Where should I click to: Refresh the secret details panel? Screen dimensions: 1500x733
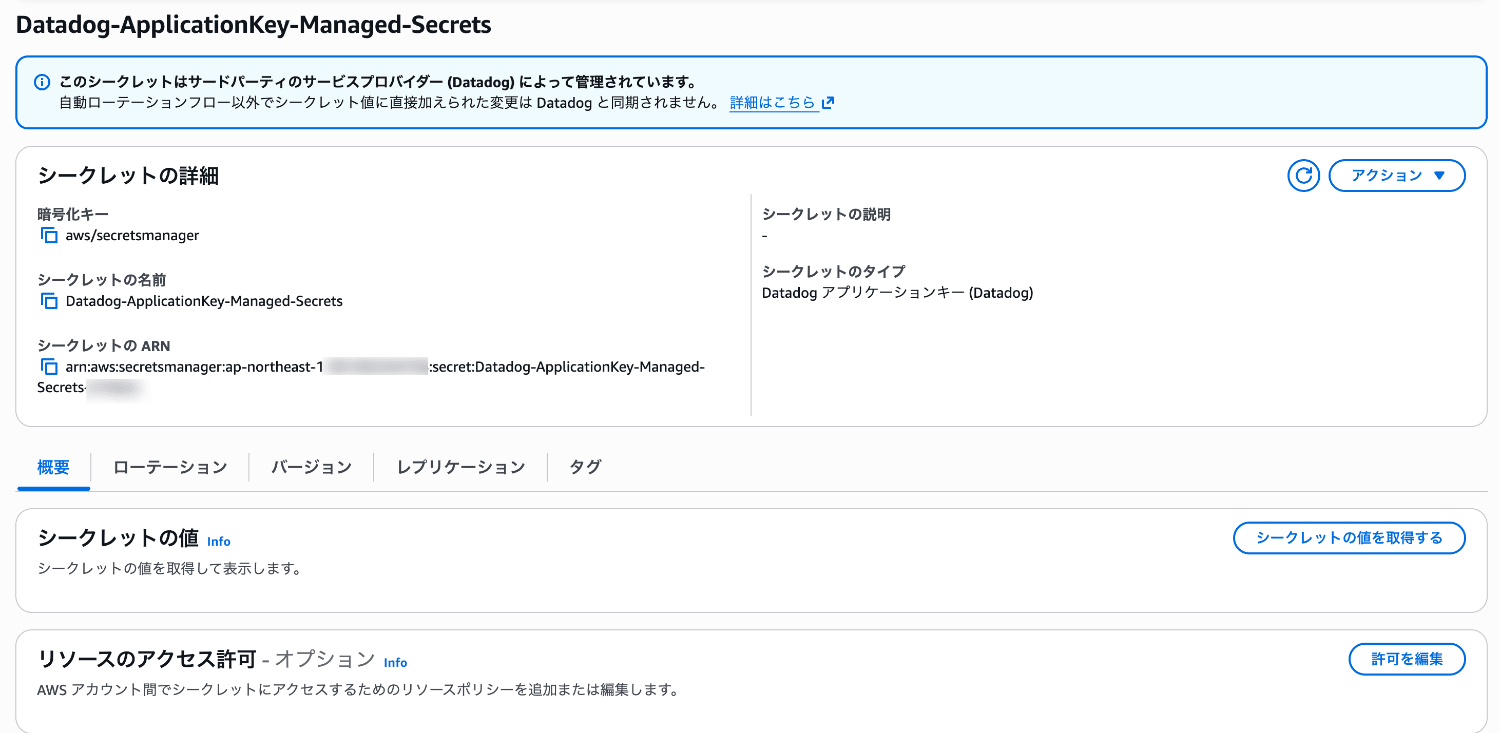tap(1304, 176)
